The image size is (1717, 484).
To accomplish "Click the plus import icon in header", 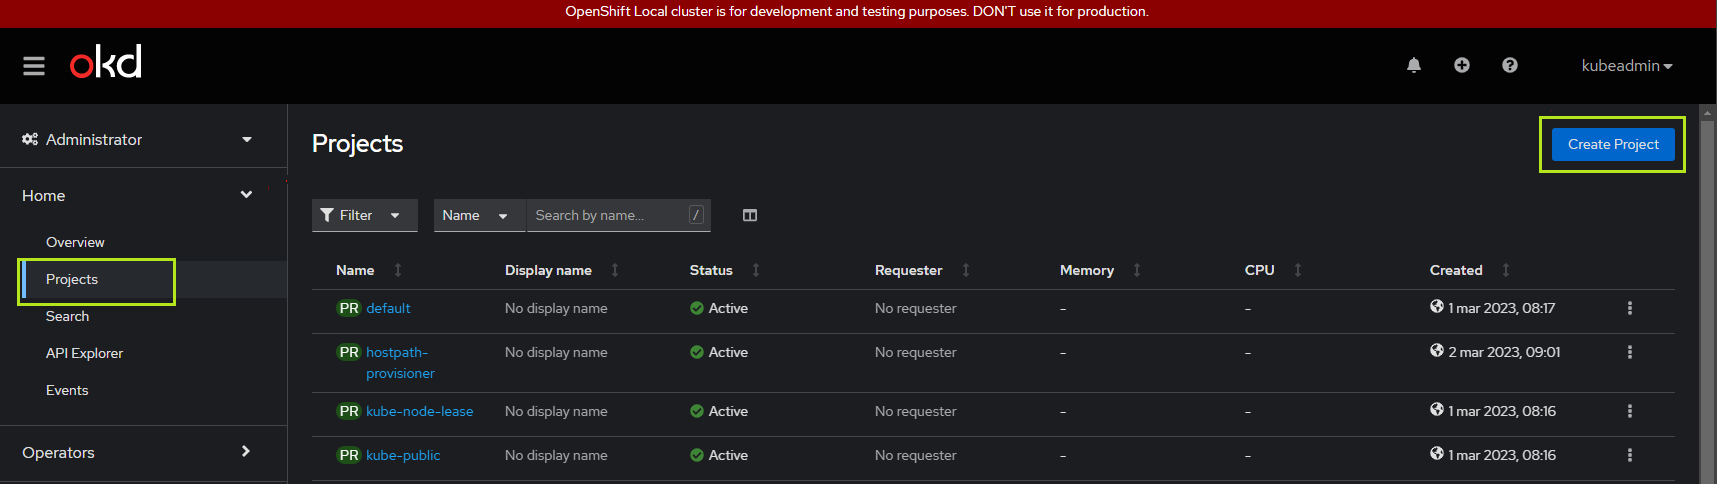I will click(1462, 65).
